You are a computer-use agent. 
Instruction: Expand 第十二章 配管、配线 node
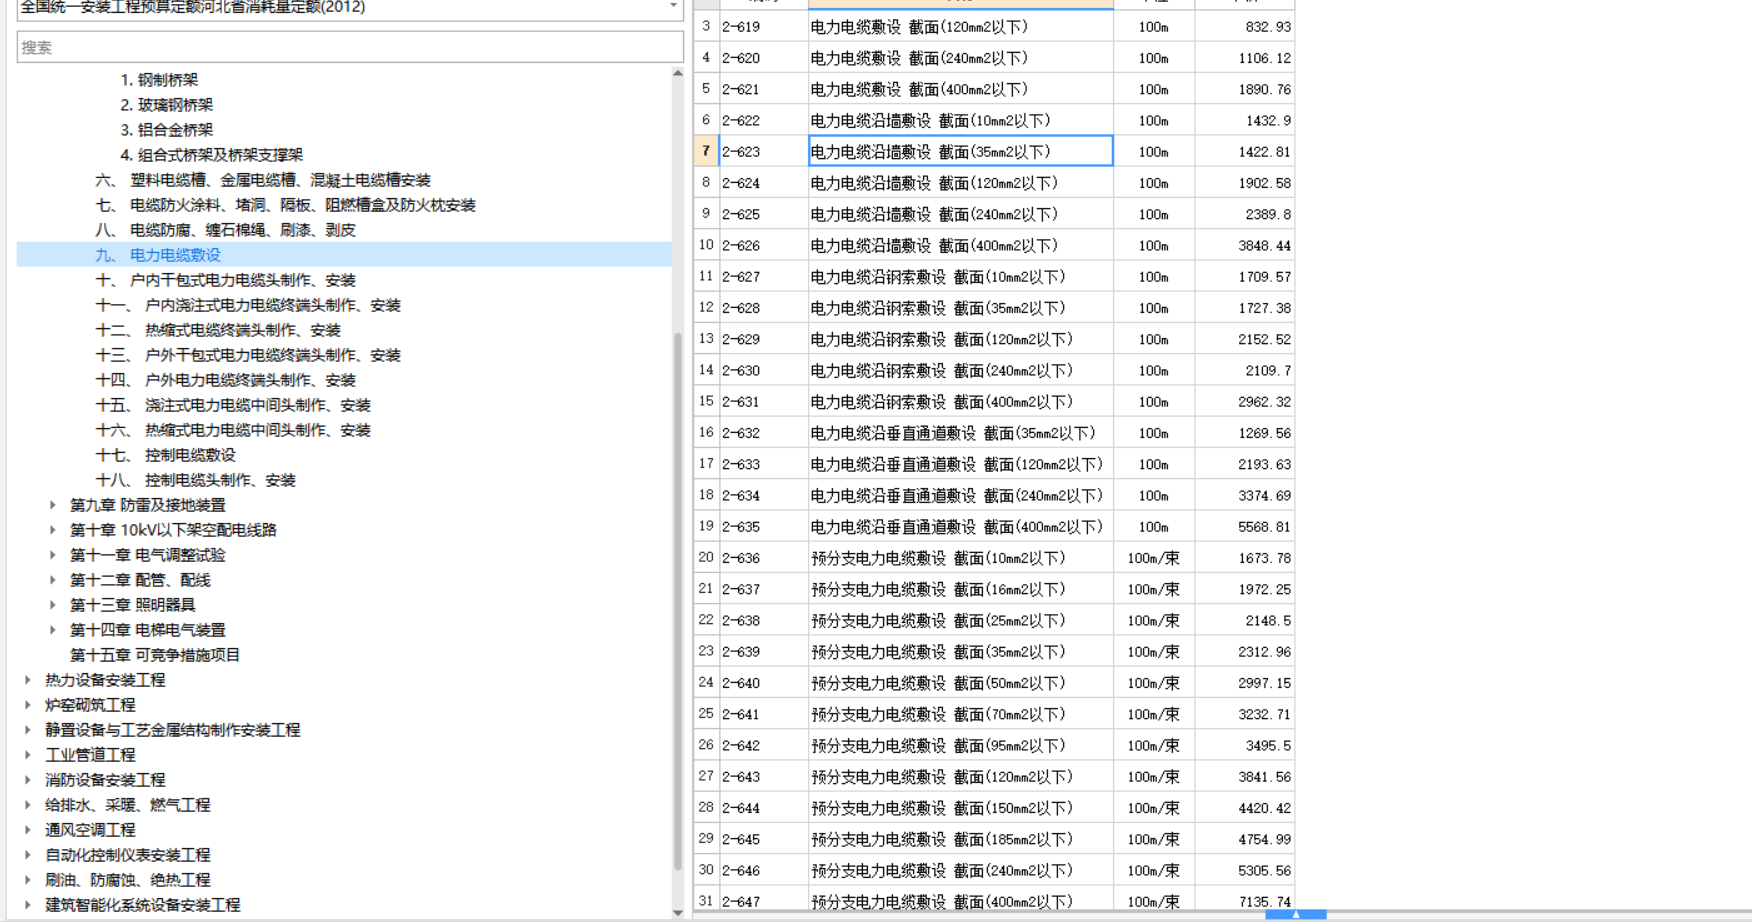click(53, 580)
